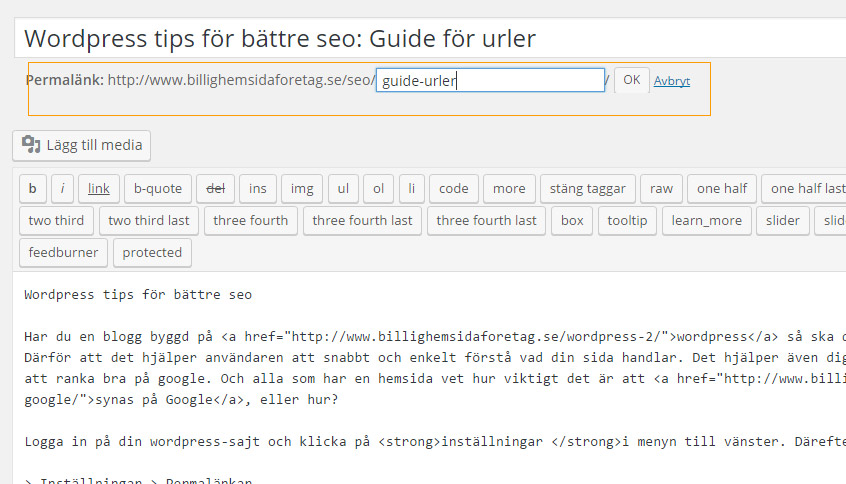Insert image with img button
846x484 pixels.
click(x=302, y=188)
